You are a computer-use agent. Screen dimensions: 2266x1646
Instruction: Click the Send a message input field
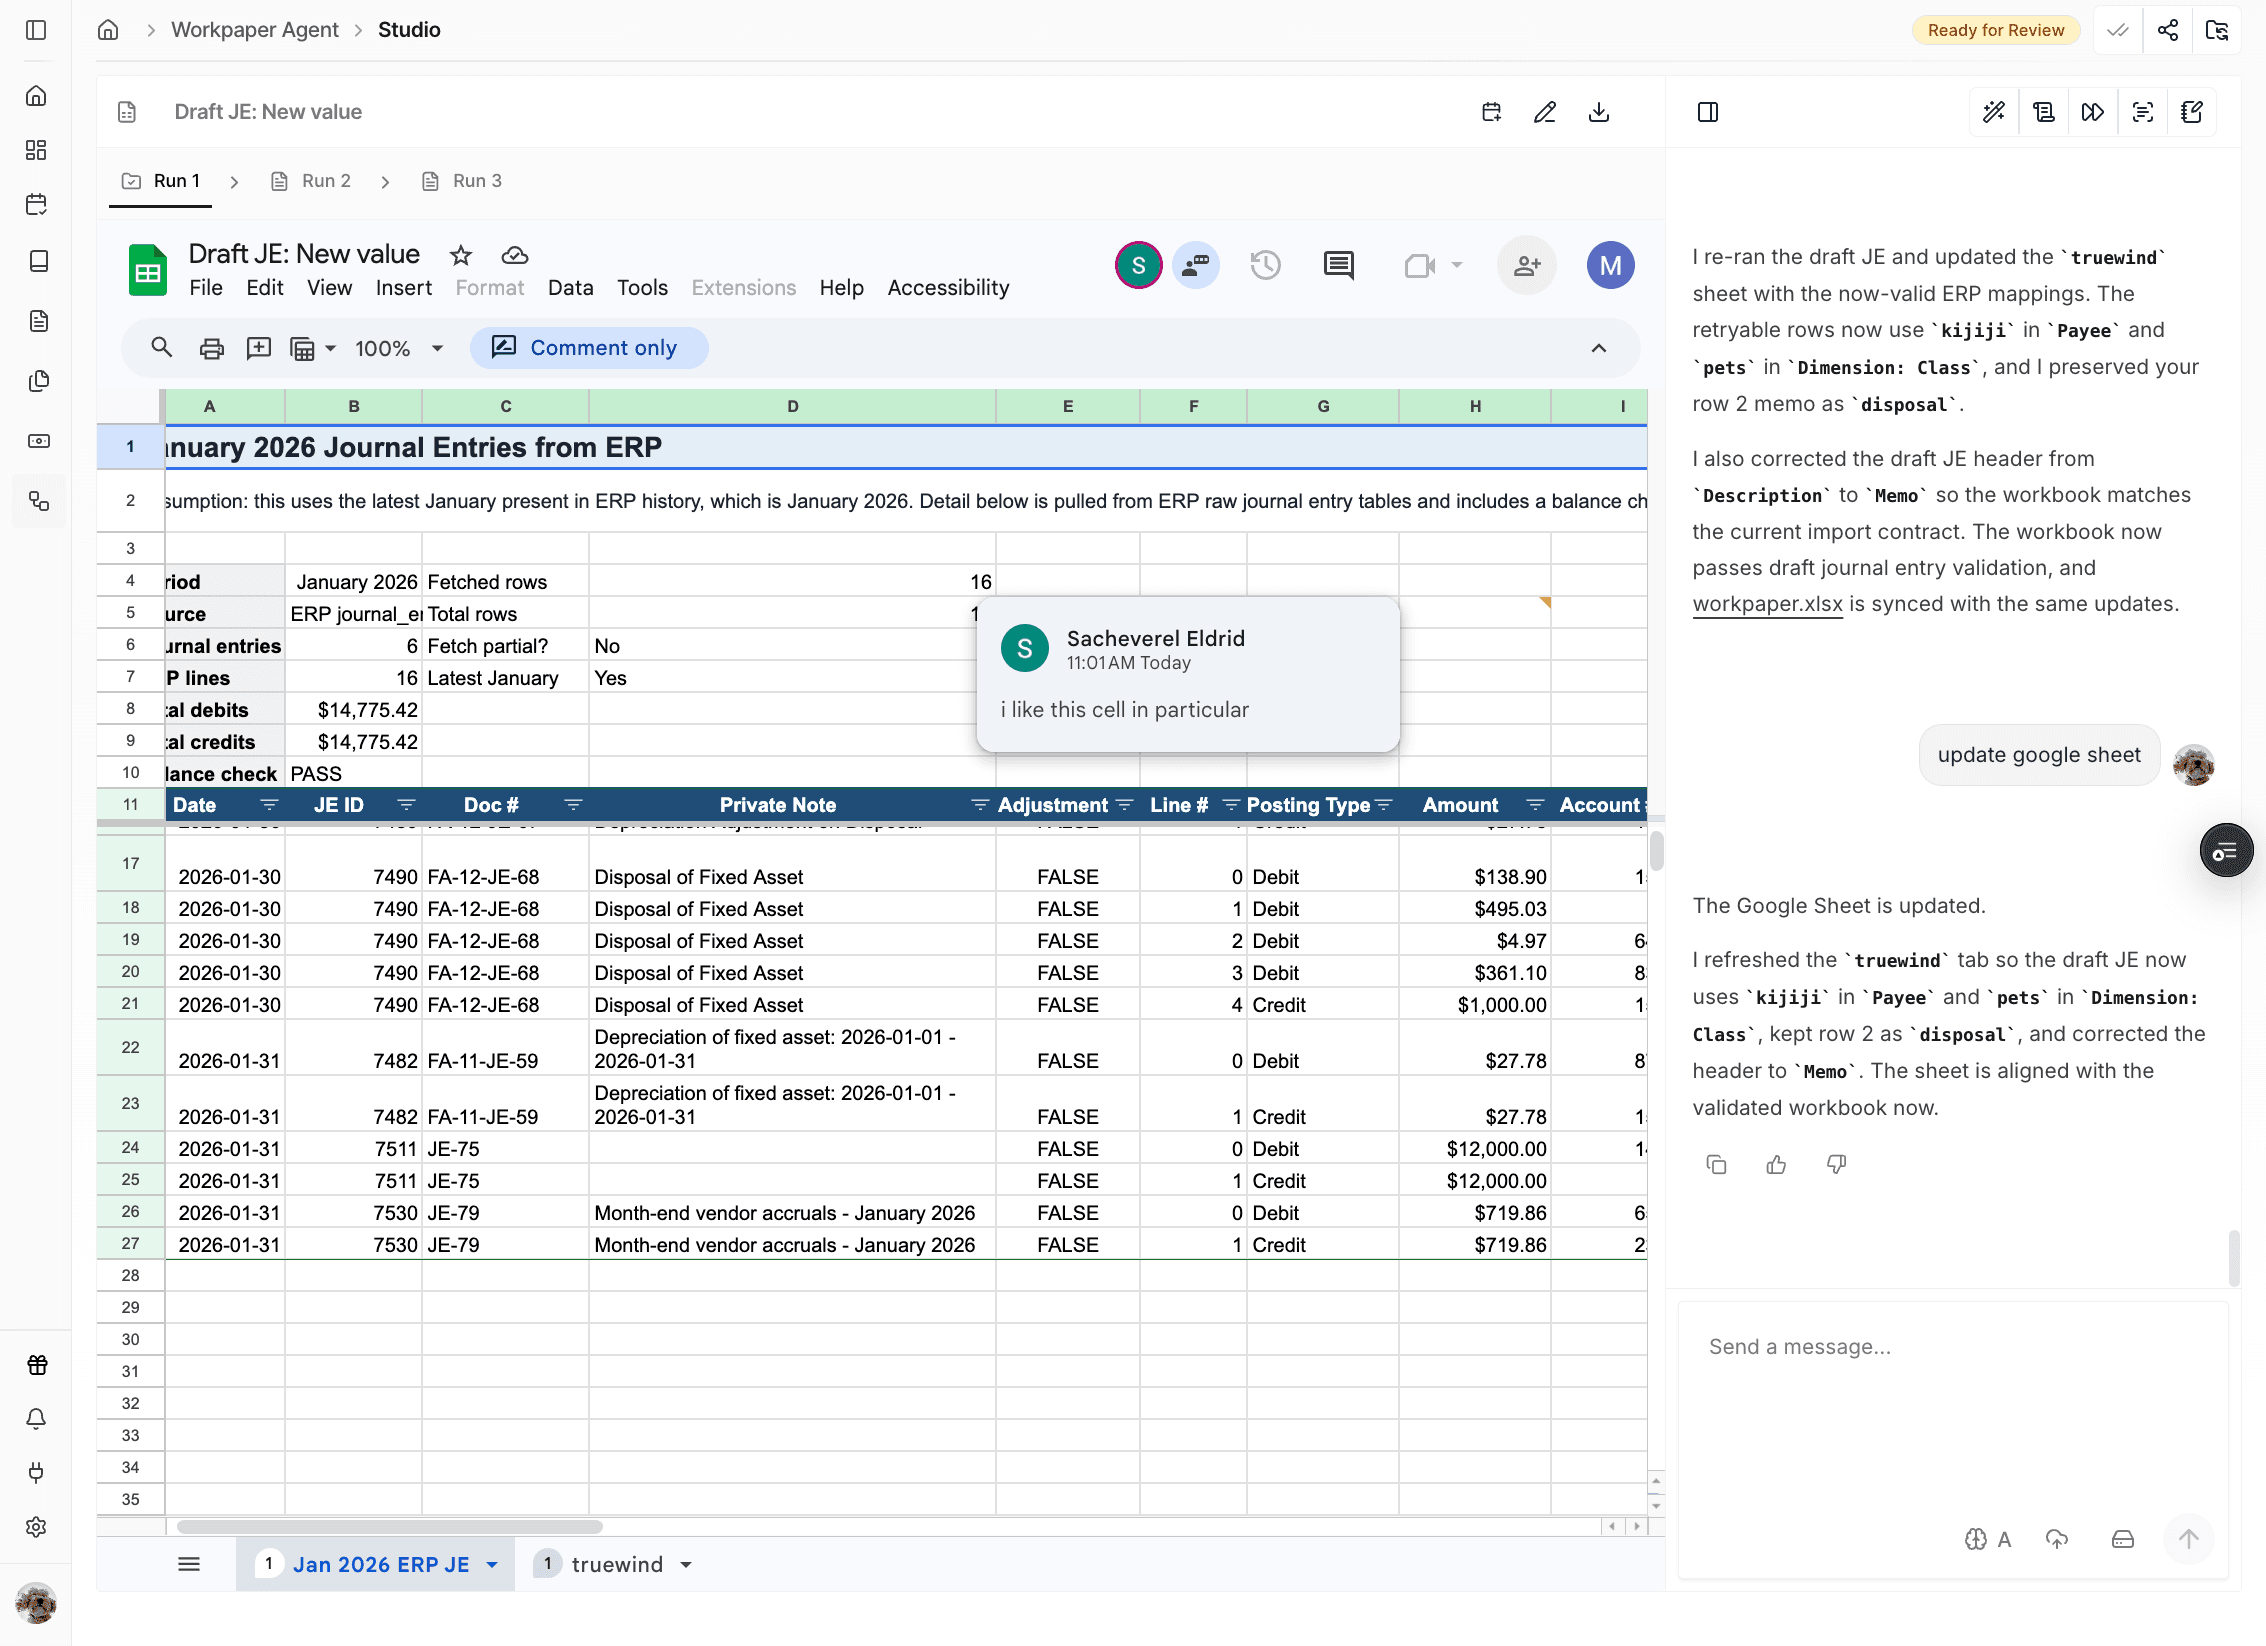1950,1346
